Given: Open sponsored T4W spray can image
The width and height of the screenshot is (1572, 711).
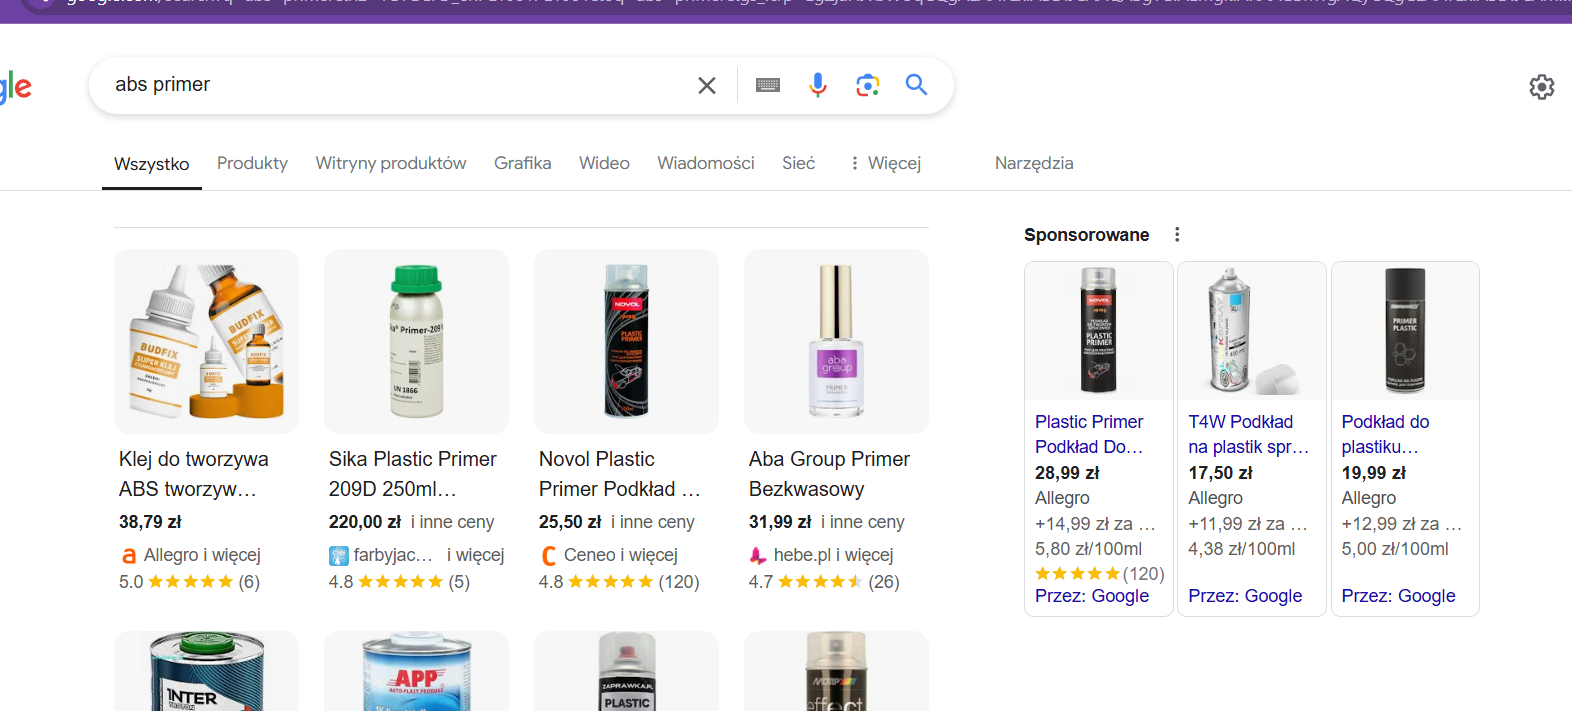Looking at the screenshot, I should pyautogui.click(x=1252, y=331).
